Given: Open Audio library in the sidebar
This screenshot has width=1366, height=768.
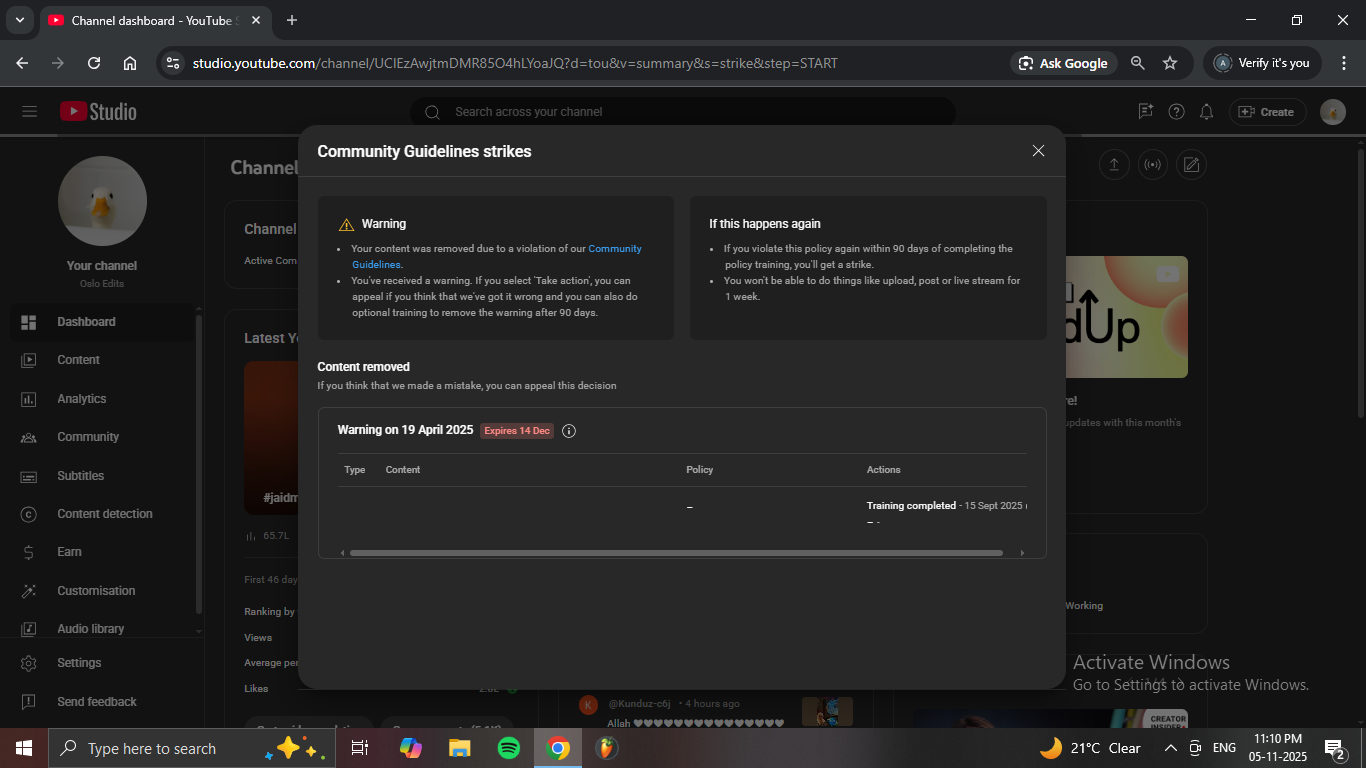Looking at the screenshot, I should point(90,629).
